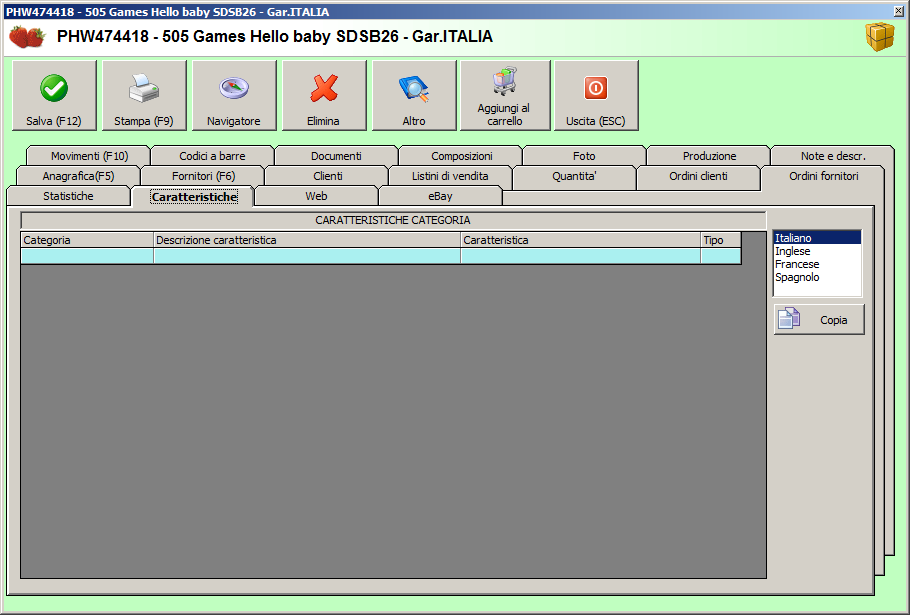The height and width of the screenshot is (615, 910).
Task: Open the Listini di vendita tab
Action: pyautogui.click(x=450, y=176)
